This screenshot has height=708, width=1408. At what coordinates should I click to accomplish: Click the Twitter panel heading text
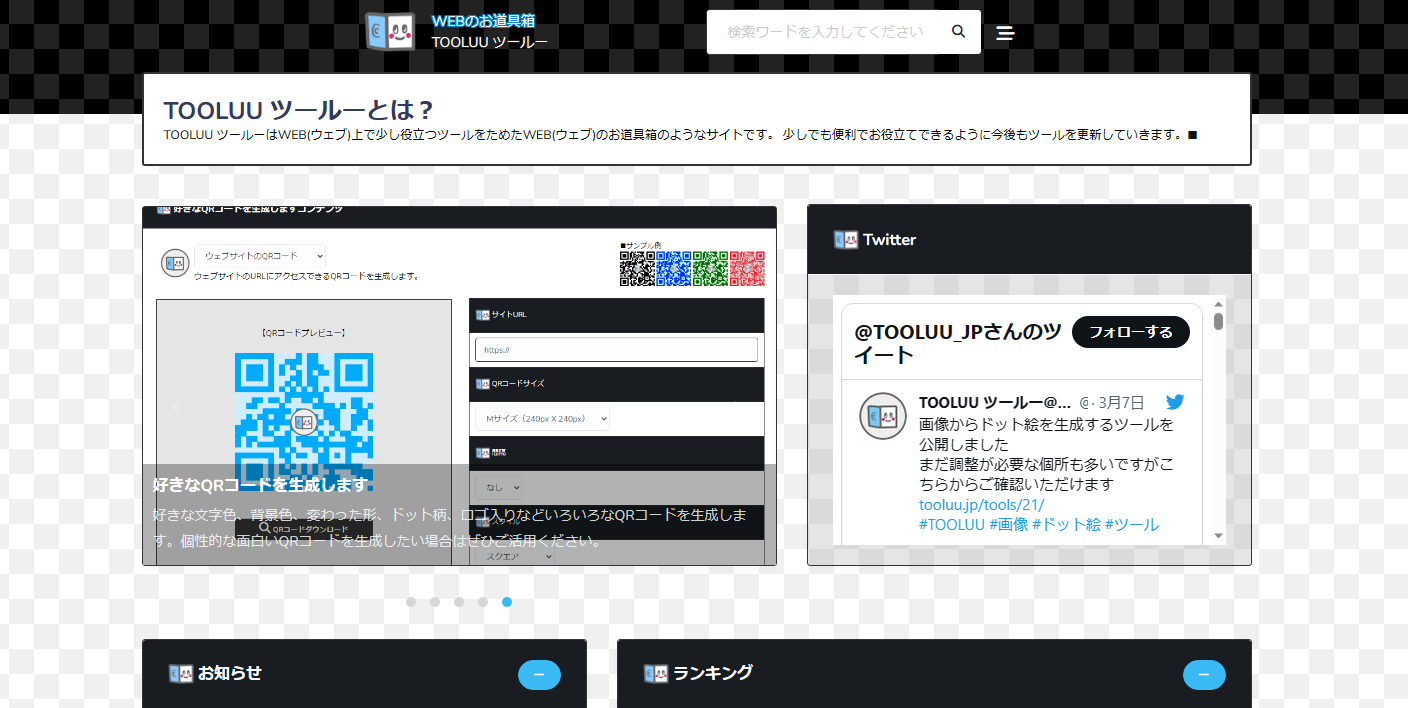click(x=889, y=240)
